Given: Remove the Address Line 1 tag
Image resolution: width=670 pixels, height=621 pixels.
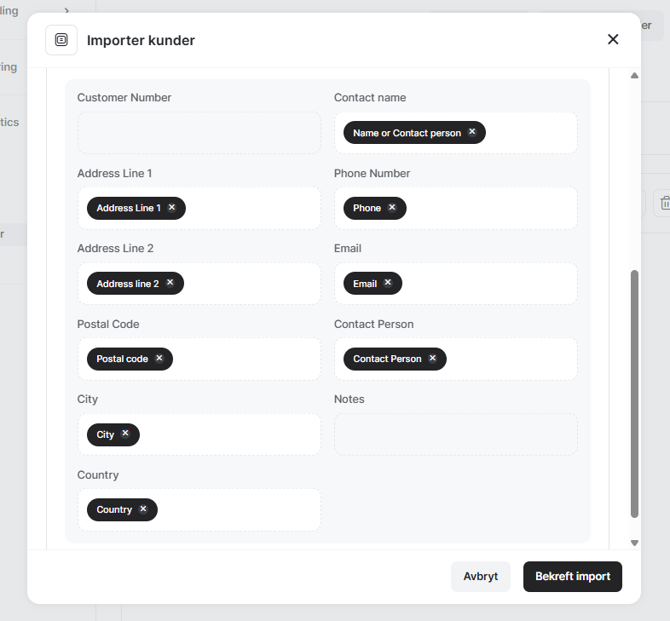Looking at the screenshot, I should point(172,207).
